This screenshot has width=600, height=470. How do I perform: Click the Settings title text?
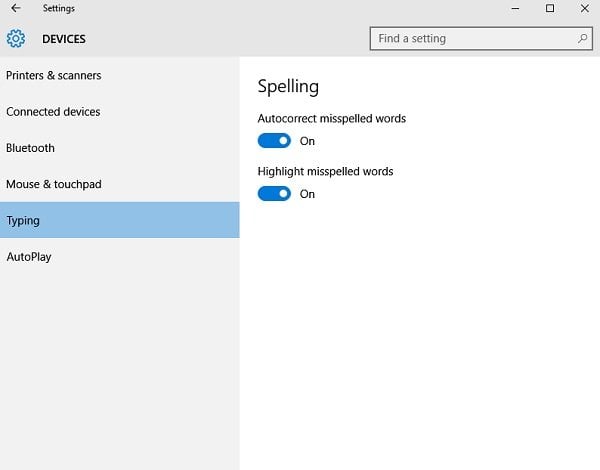59,8
